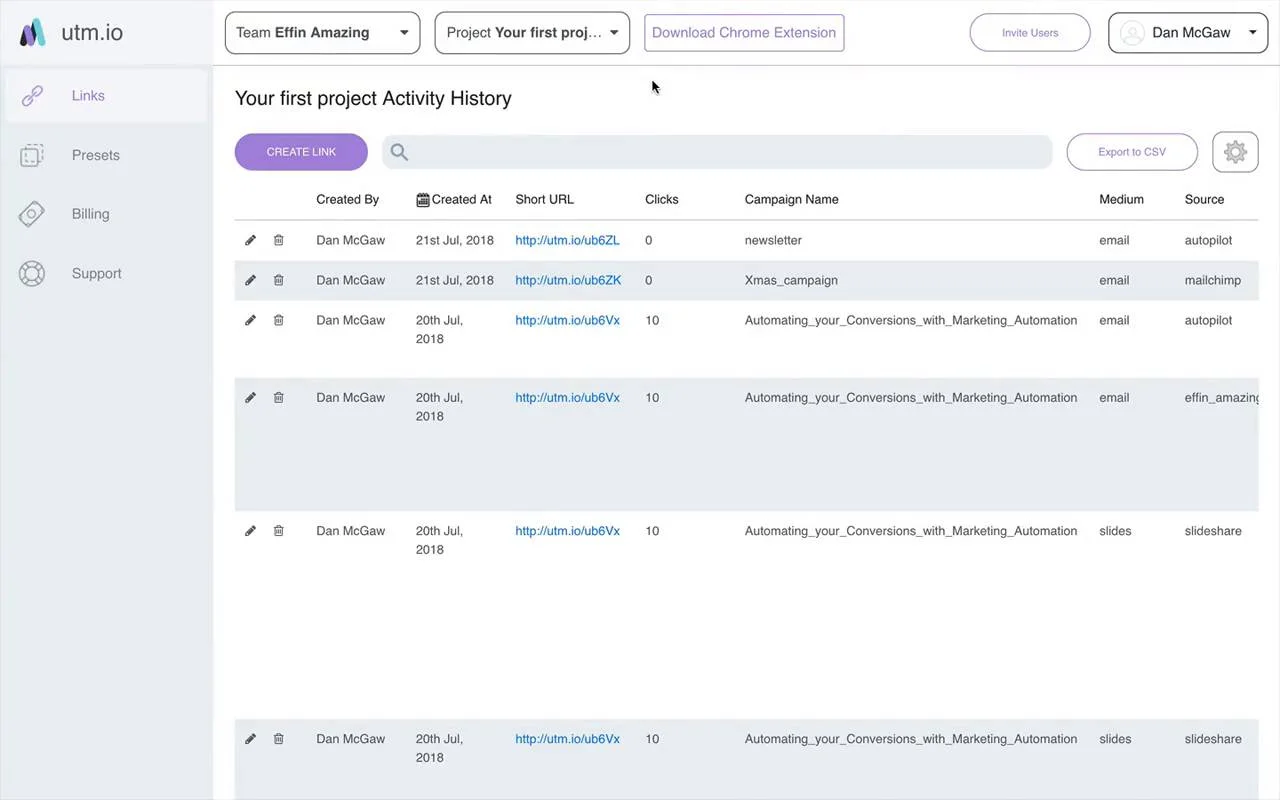This screenshot has height=800, width=1280.
Task: Click inside the search input field
Action: pyautogui.click(x=700, y=151)
